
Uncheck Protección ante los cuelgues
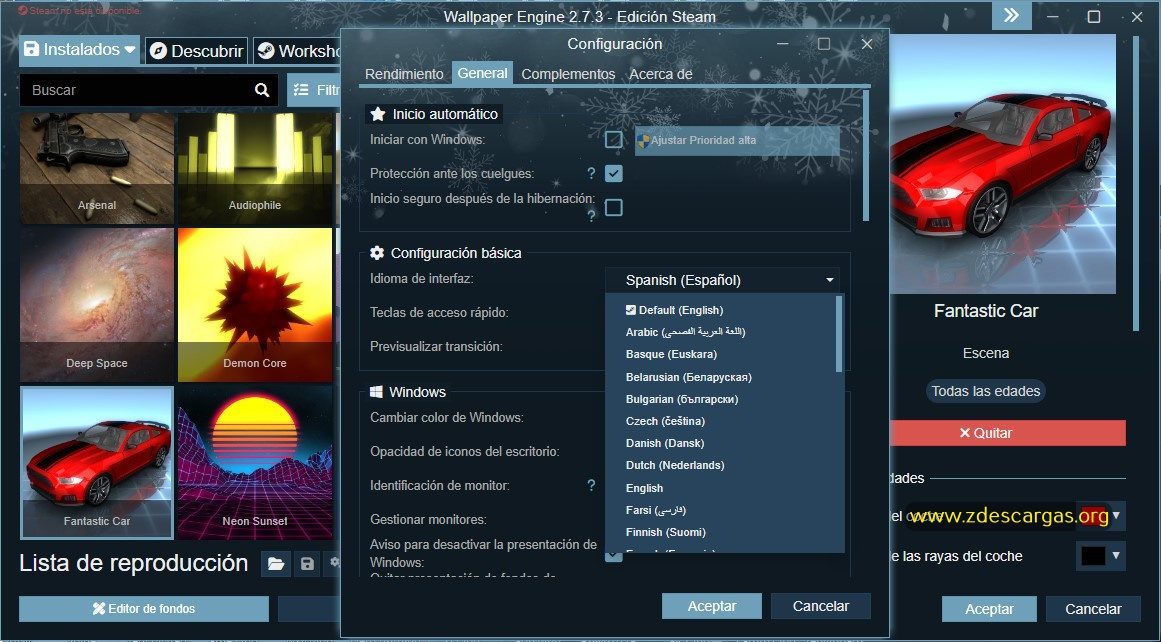coord(614,173)
